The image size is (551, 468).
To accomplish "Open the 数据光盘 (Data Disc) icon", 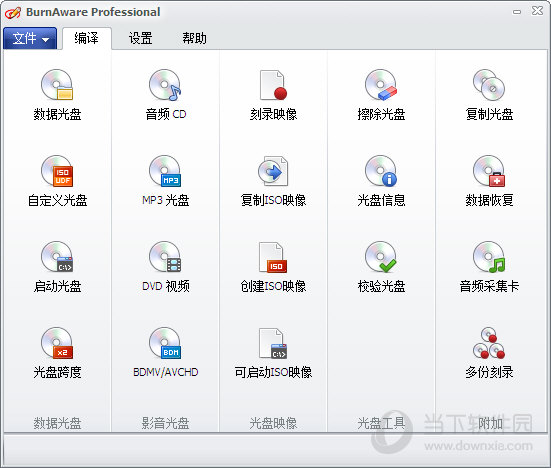I will point(57,85).
